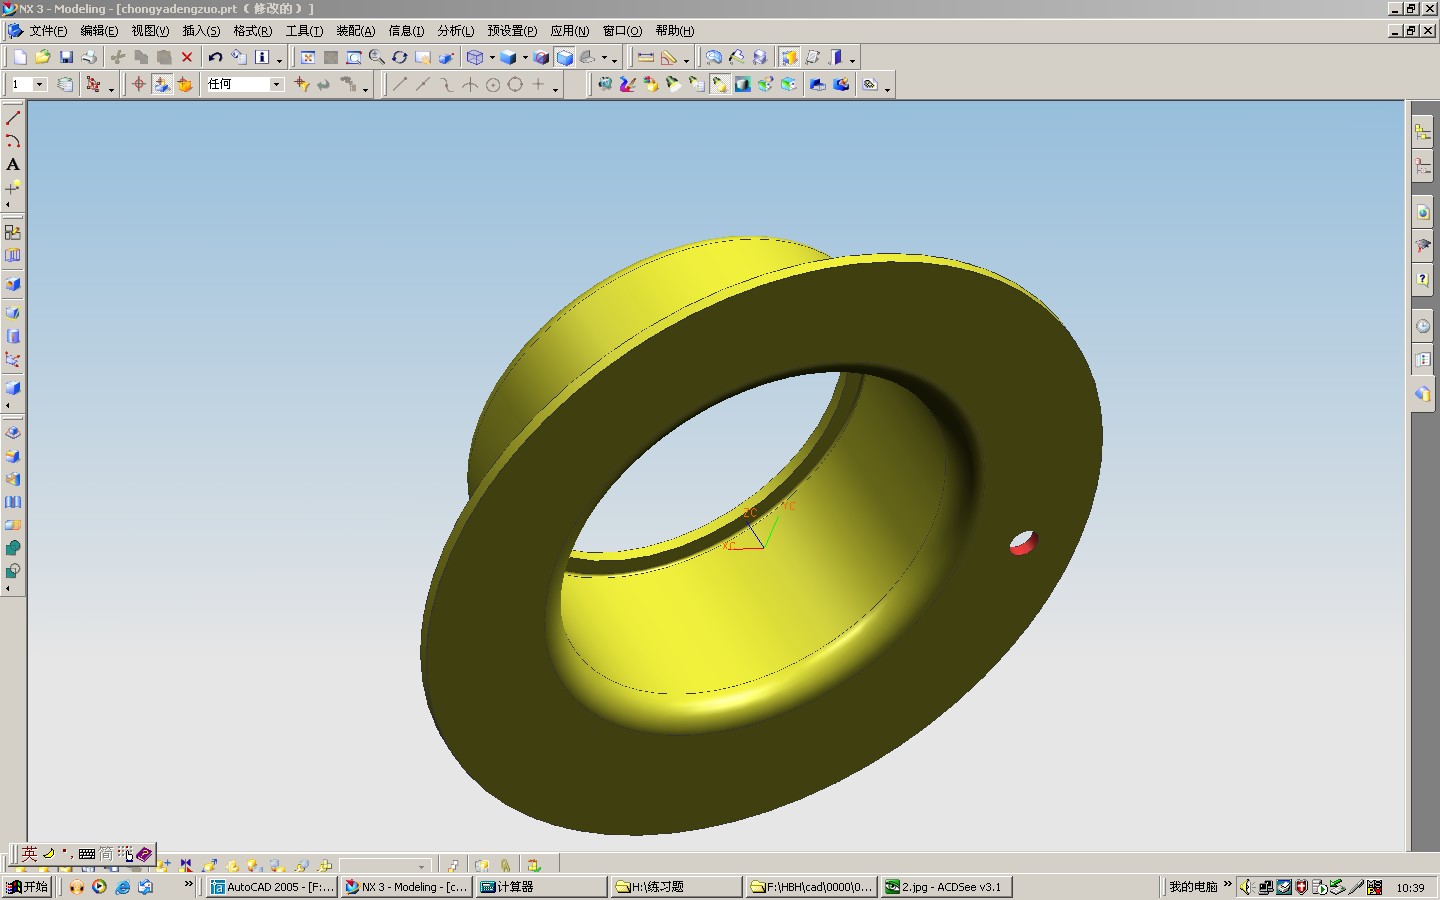
Task: Open the object information icon
Action: pyautogui.click(x=262, y=58)
